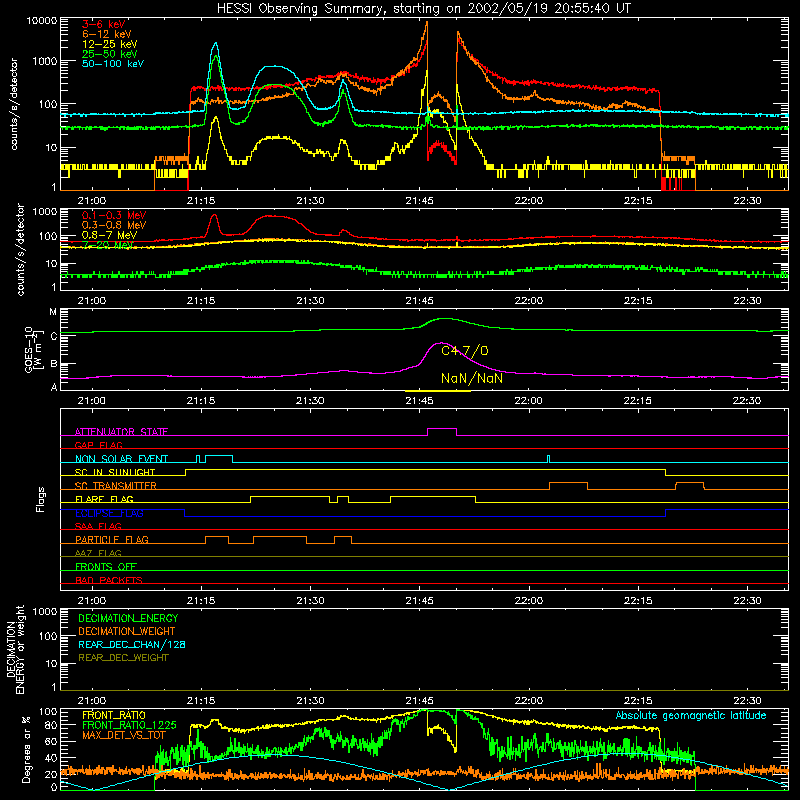Click the 'BAD PACKETS' flag label
The height and width of the screenshot is (800, 800).
point(109,580)
